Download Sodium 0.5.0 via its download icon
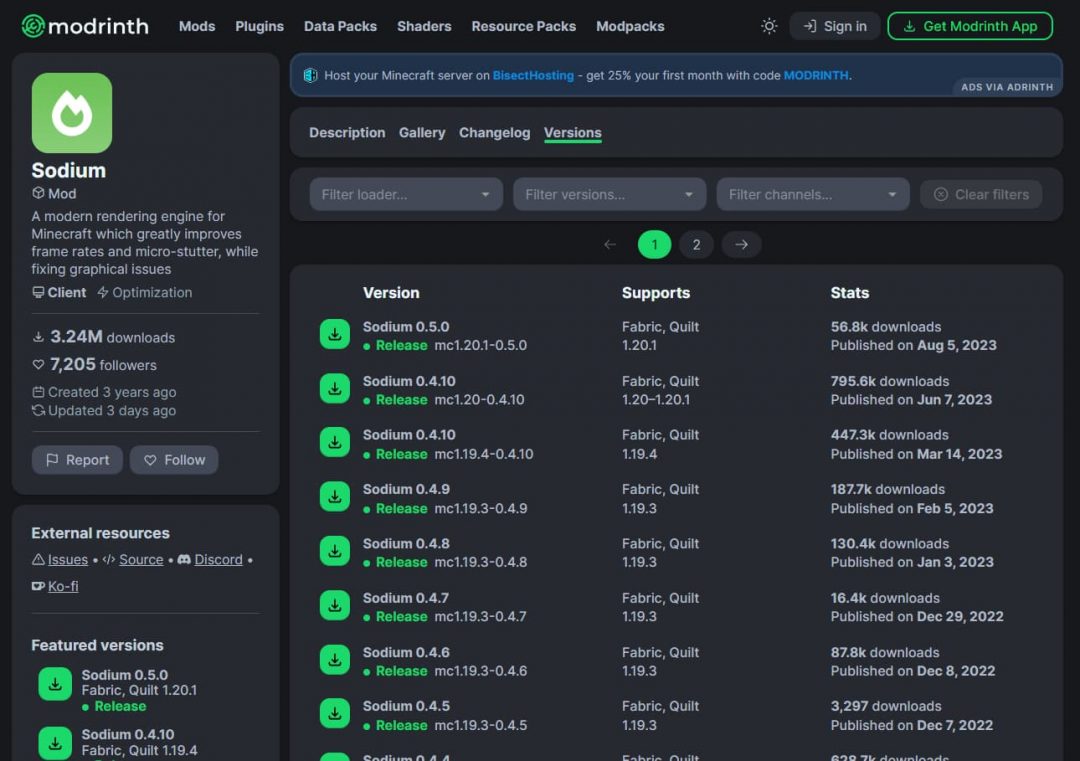Viewport: 1080px width, 761px height. tap(334, 333)
